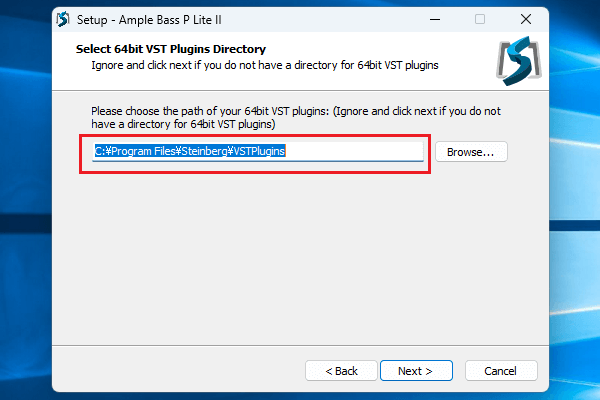Viewport: 600px width, 400px height.
Task: Click the VST plugins path text field
Action: click(x=258, y=152)
